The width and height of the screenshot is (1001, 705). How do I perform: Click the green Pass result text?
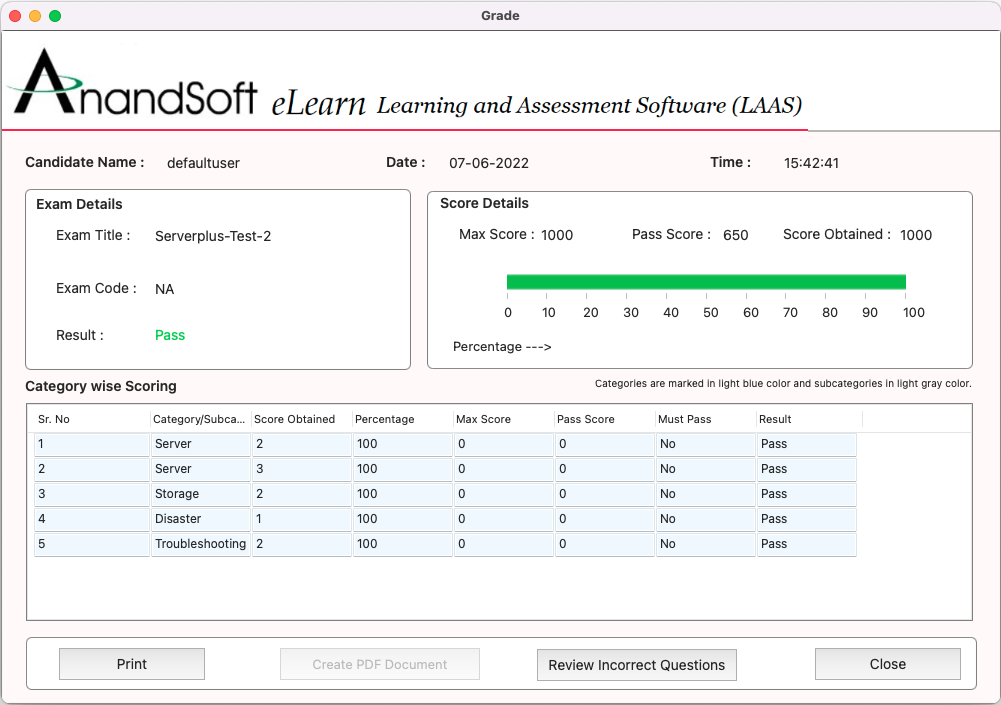coord(169,335)
